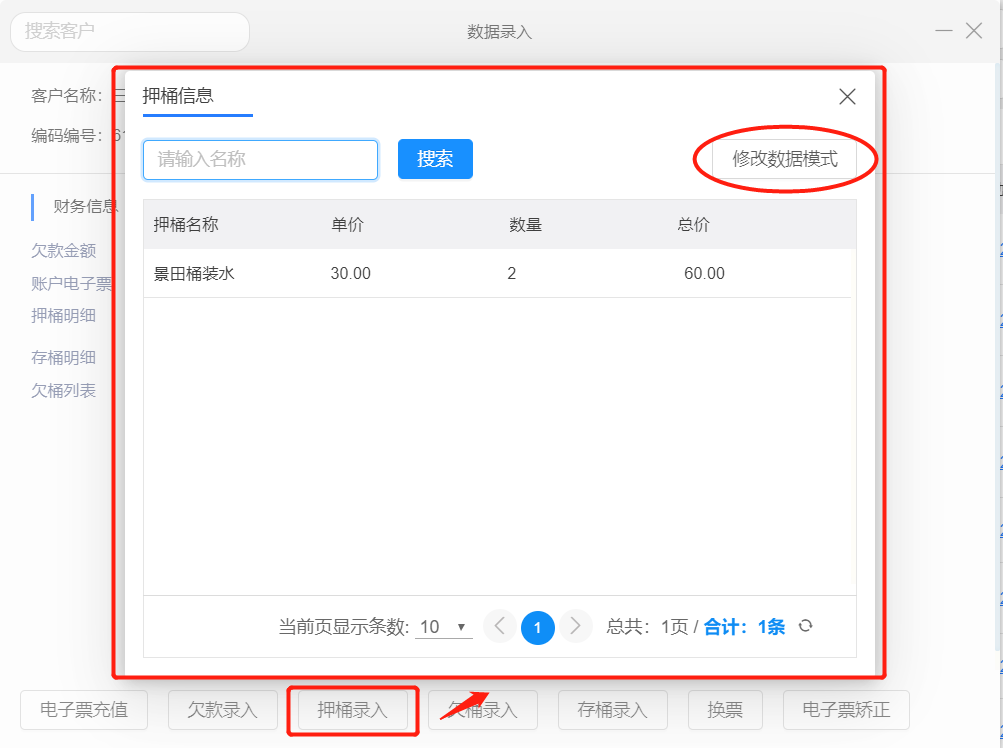Select page number 1 in pagination
The image size is (1003, 748).
coord(538,627)
